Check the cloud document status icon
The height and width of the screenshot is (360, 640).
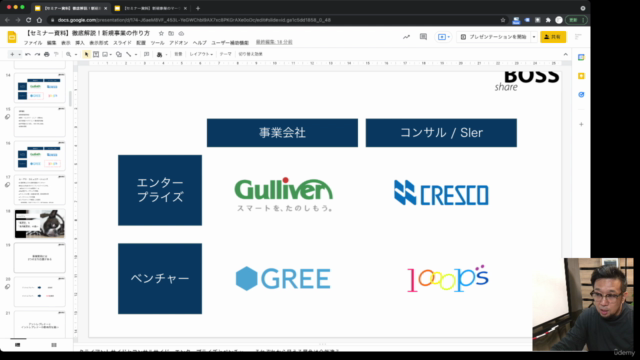click(x=181, y=33)
